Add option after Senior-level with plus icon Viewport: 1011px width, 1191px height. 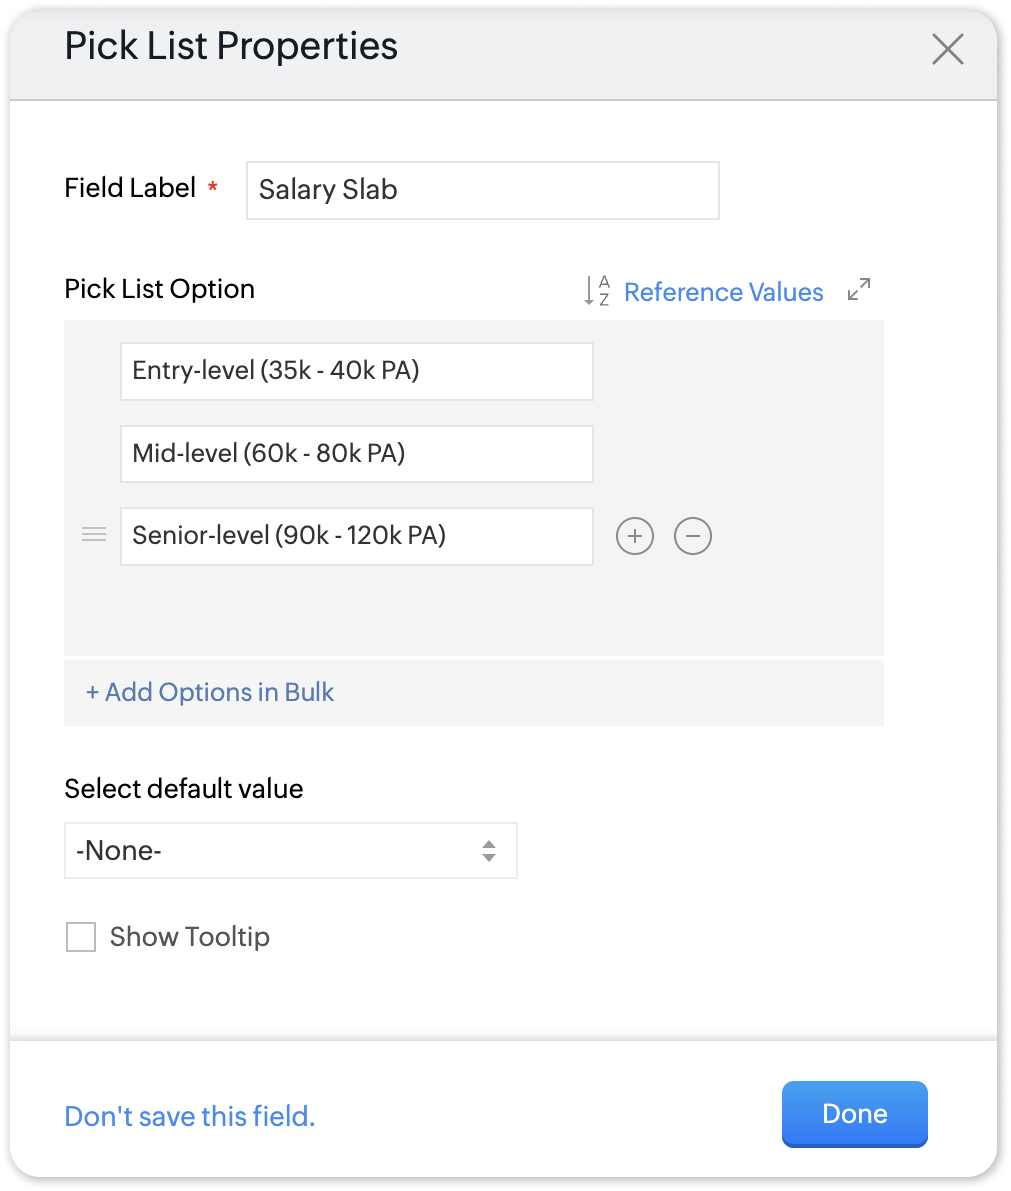coord(635,536)
